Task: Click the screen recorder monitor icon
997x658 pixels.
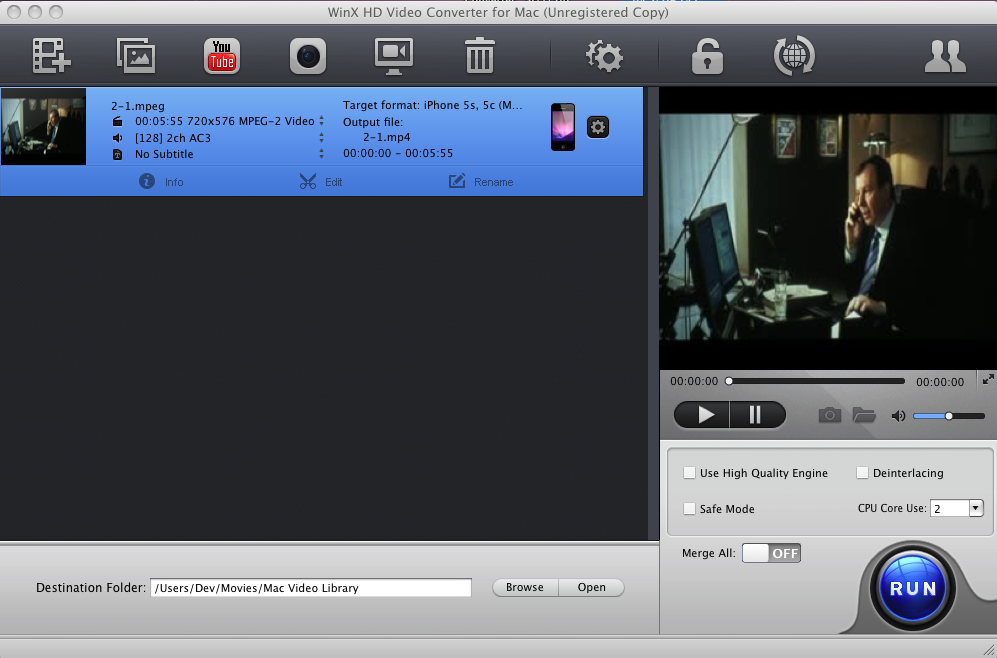Action: pyautogui.click(x=394, y=56)
